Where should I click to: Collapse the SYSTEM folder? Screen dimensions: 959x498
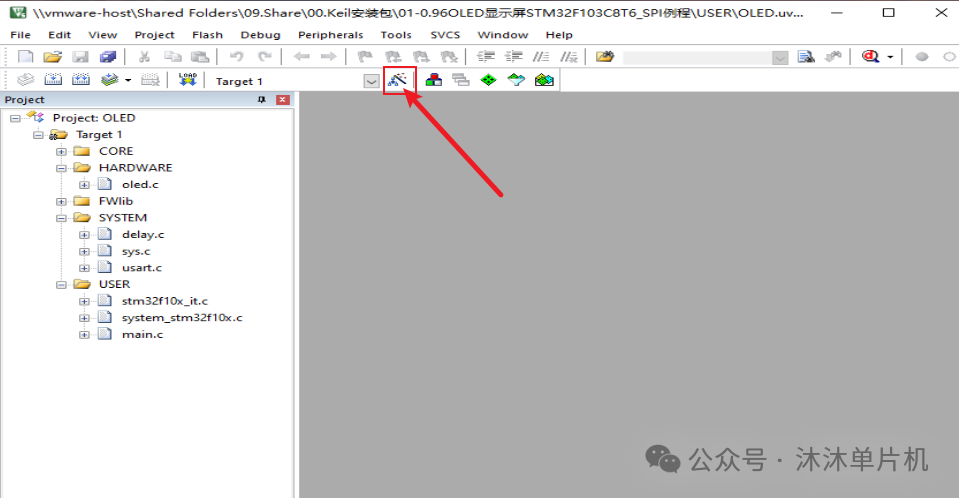[61, 218]
